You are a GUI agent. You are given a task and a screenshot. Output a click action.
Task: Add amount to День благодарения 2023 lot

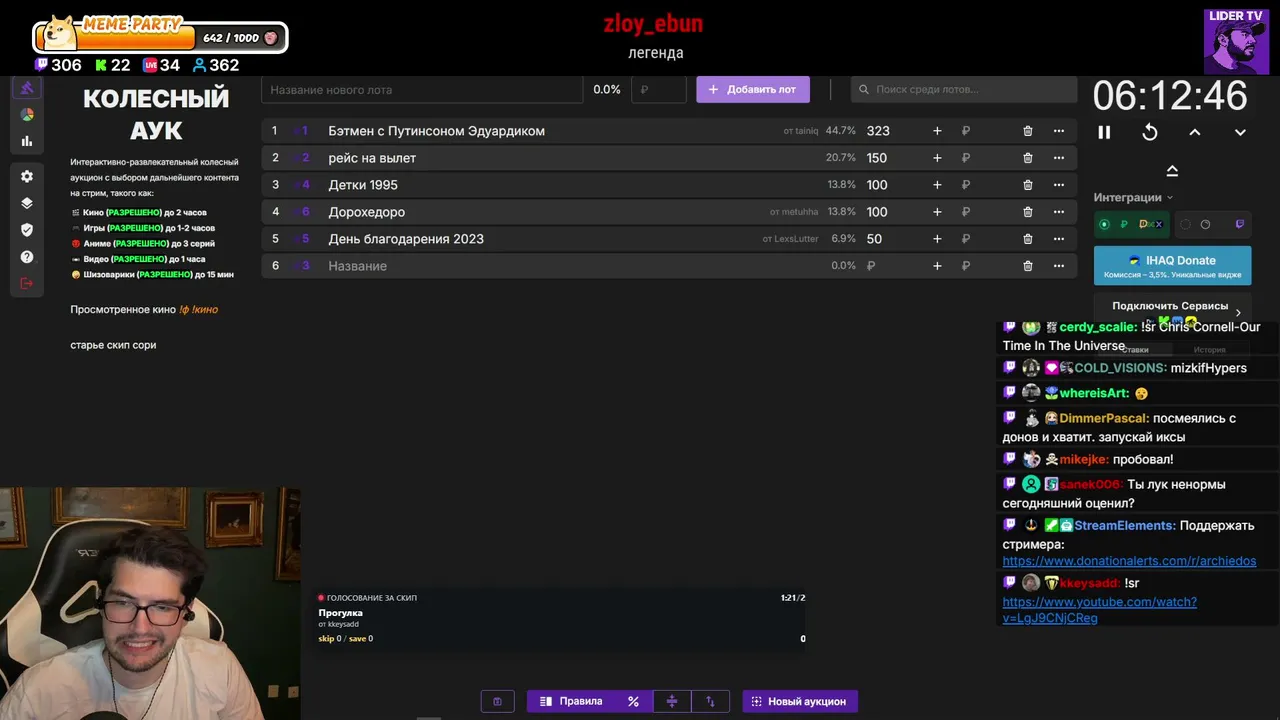[x=937, y=239]
